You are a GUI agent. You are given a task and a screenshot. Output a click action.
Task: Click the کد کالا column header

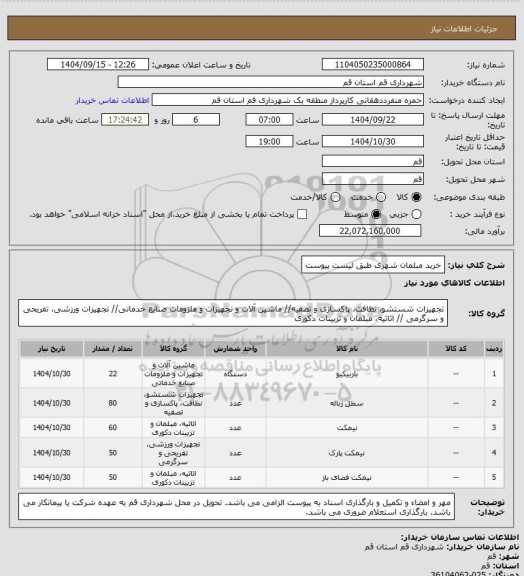pyautogui.click(x=456, y=349)
